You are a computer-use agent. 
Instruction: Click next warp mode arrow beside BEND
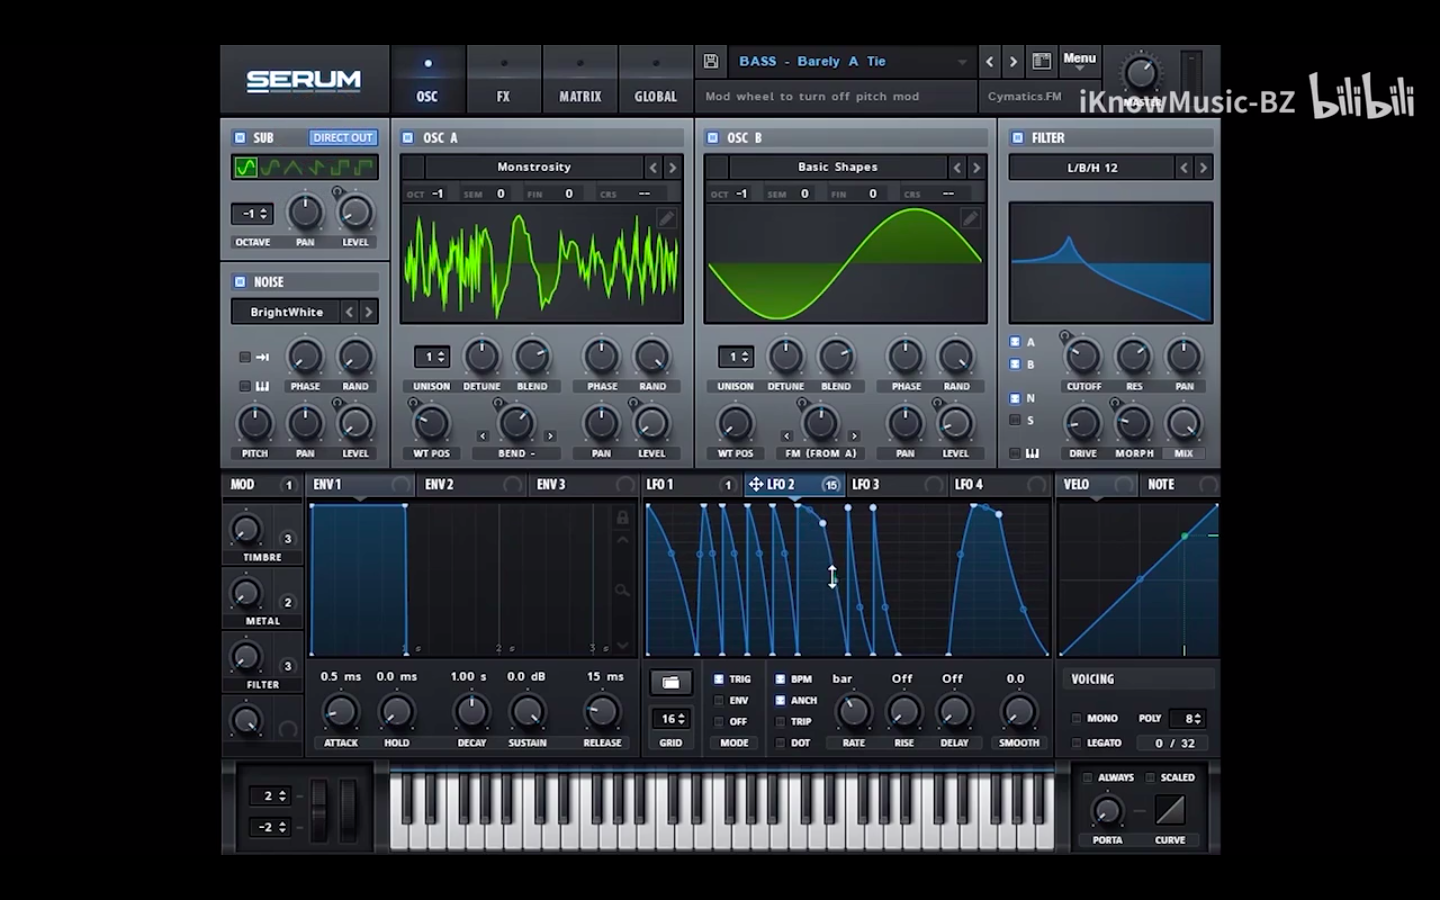tap(550, 436)
